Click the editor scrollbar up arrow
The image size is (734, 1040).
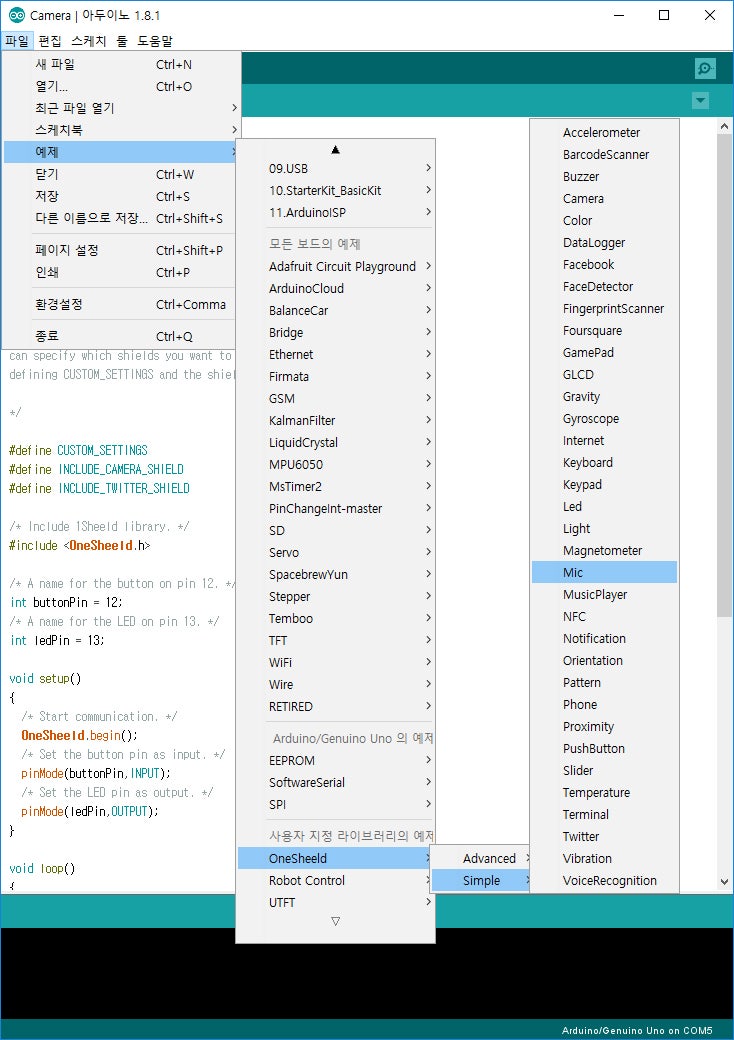tap(724, 126)
